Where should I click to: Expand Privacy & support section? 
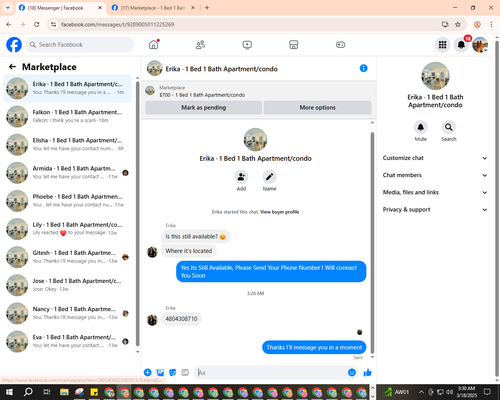click(435, 210)
